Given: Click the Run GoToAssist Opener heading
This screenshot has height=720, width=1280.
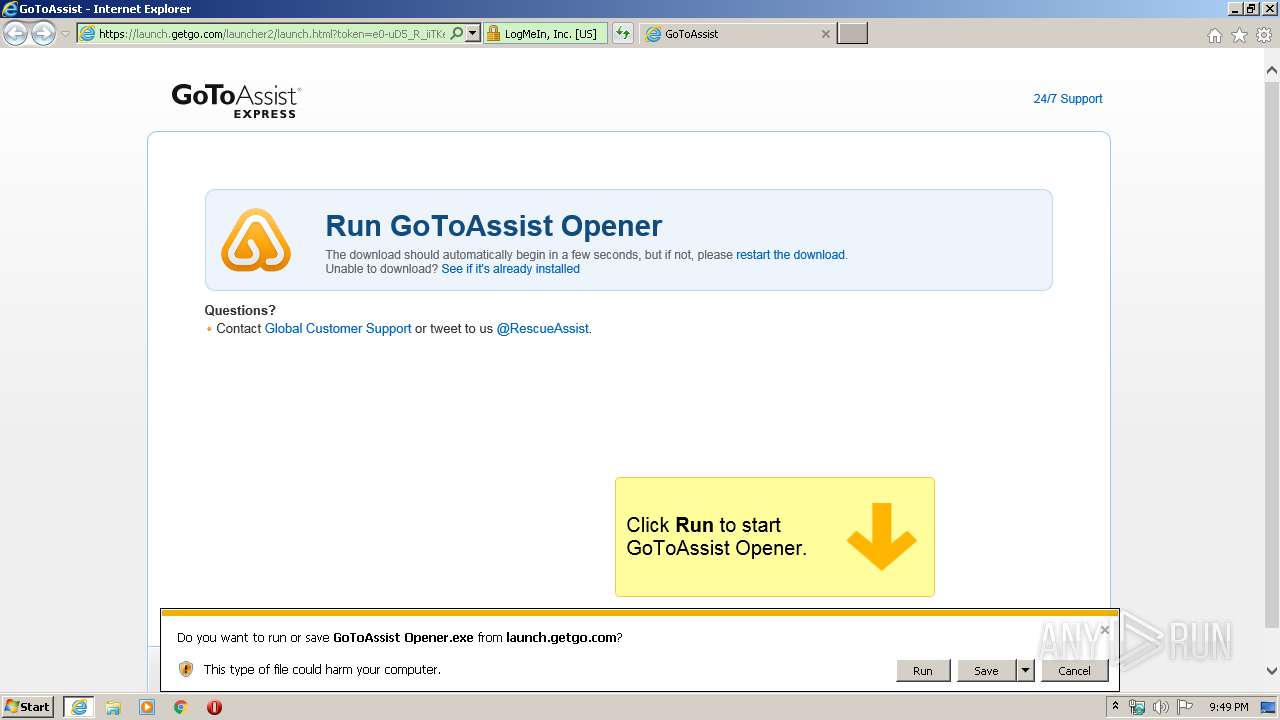Looking at the screenshot, I should coord(494,225).
